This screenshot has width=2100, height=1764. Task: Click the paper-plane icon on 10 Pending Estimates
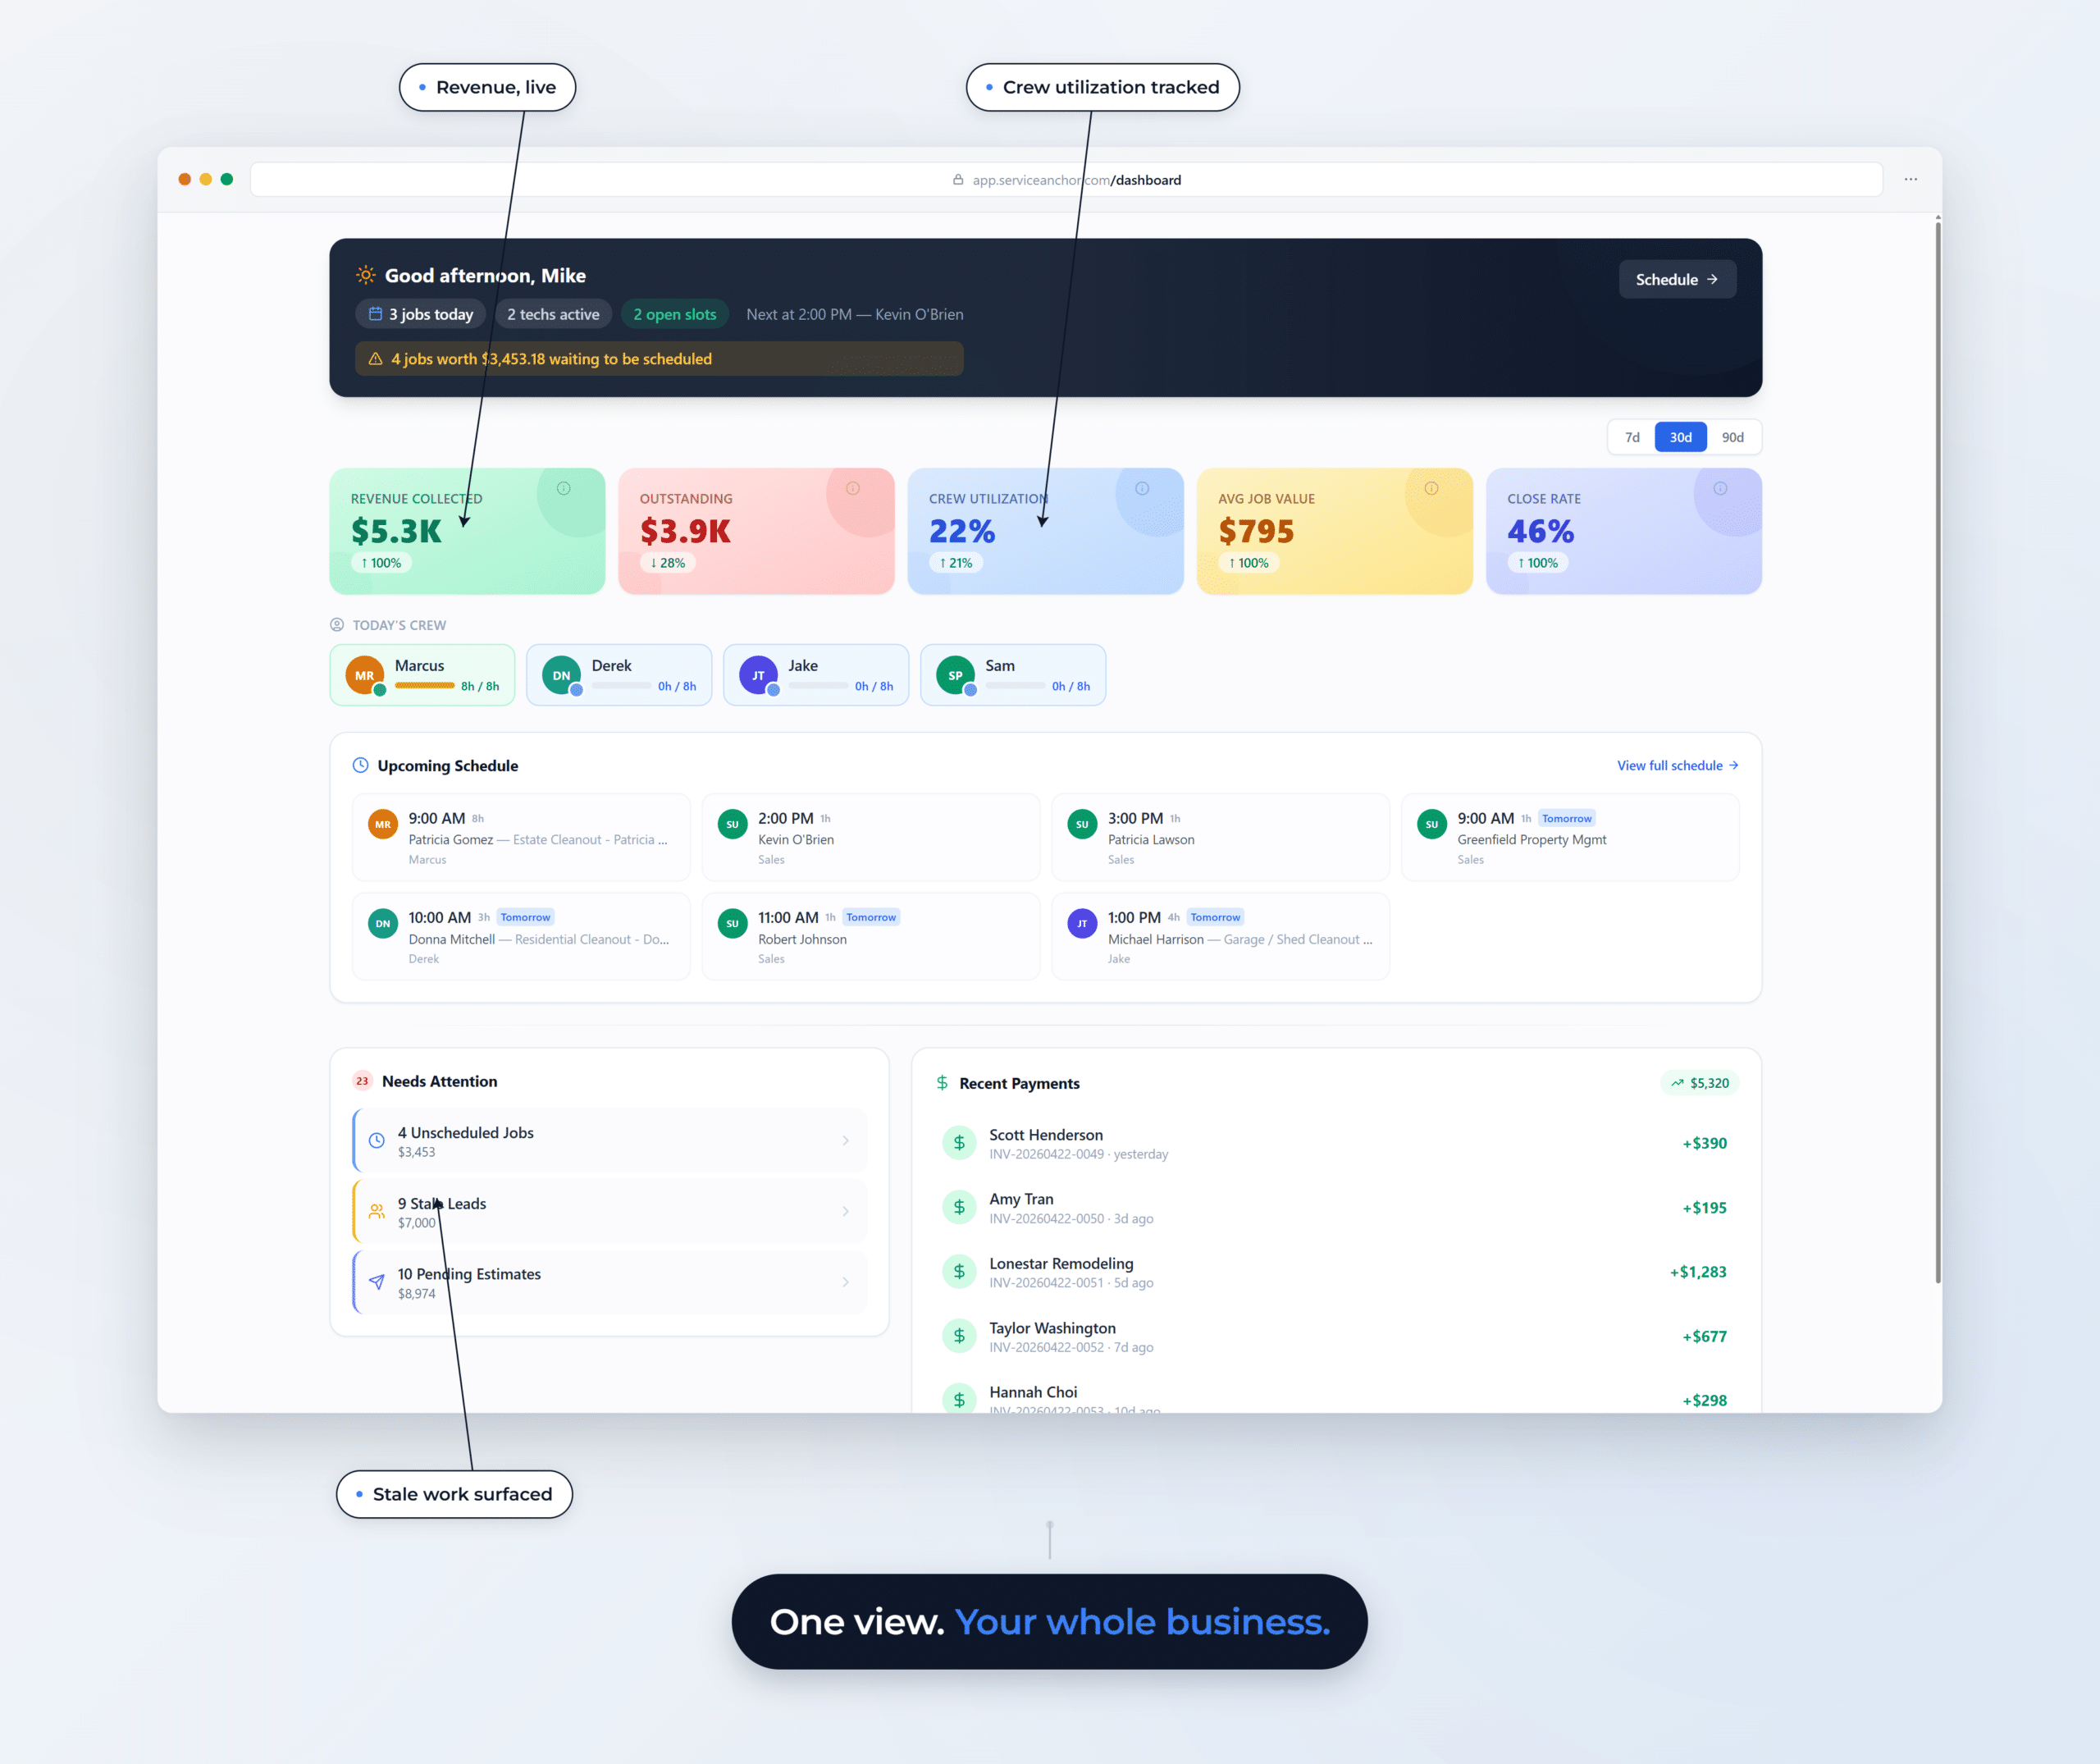(377, 1282)
